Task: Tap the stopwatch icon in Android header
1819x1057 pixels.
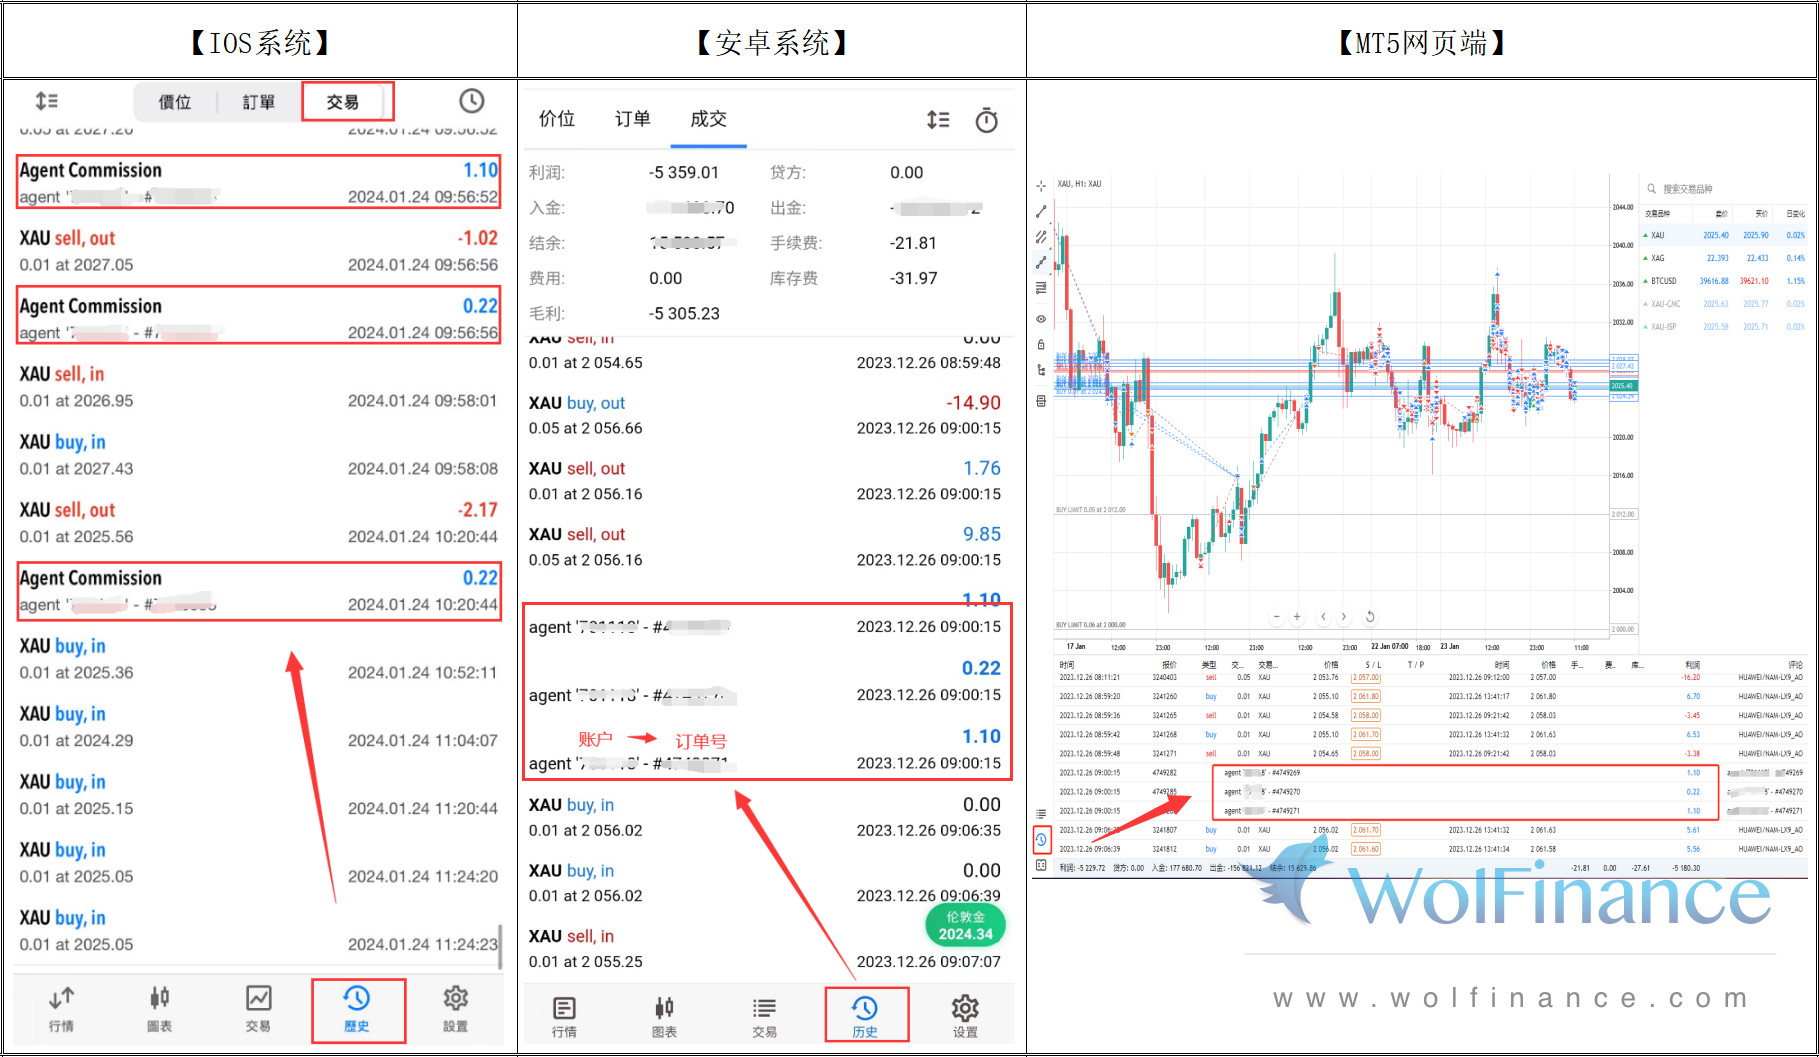Action: click(x=986, y=120)
